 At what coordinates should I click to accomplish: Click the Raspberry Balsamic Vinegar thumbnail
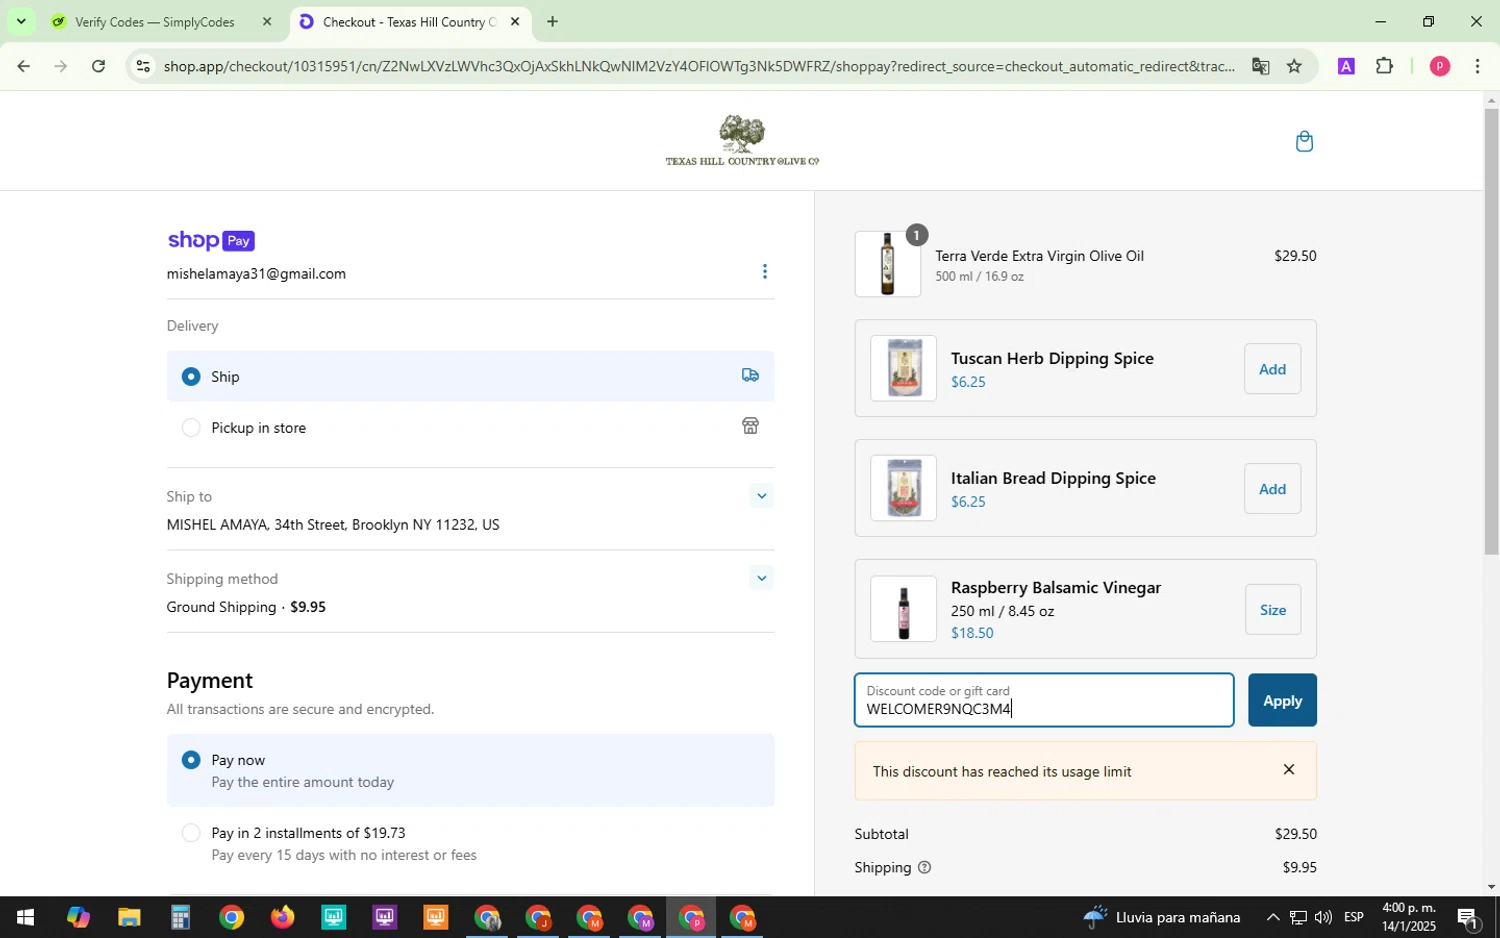click(903, 608)
